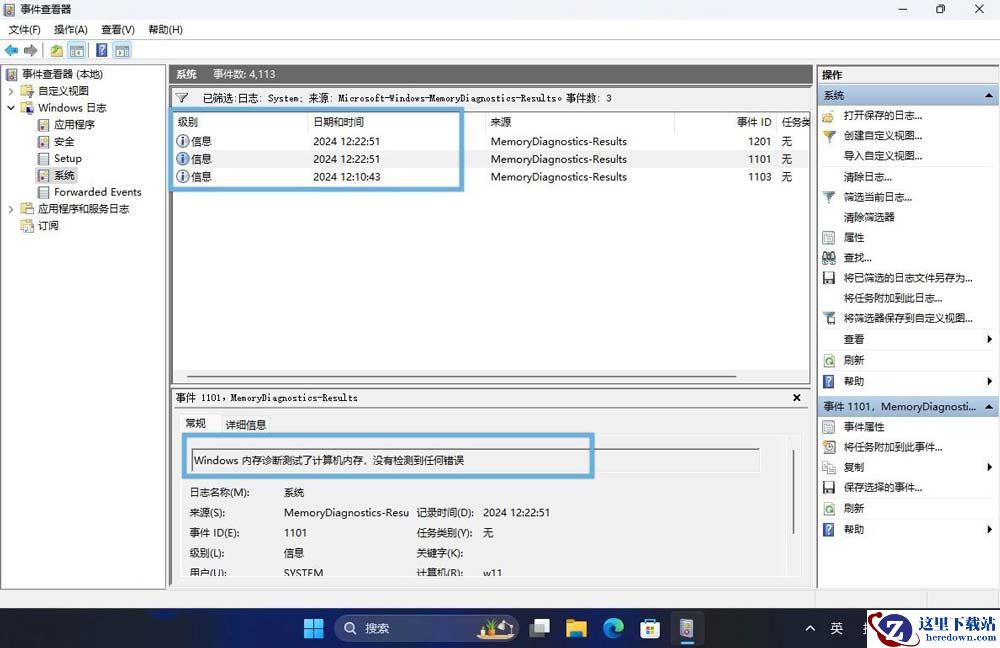
Task: Select the event row with ID 1101
Action: click(490, 159)
